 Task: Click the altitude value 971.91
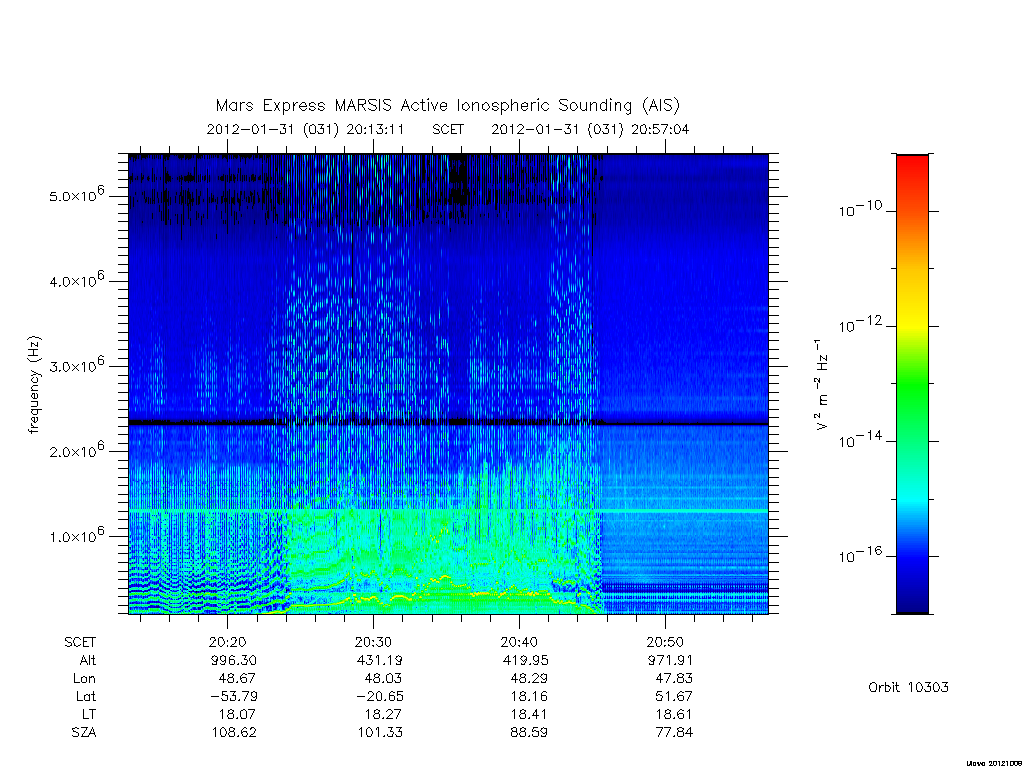click(670, 660)
